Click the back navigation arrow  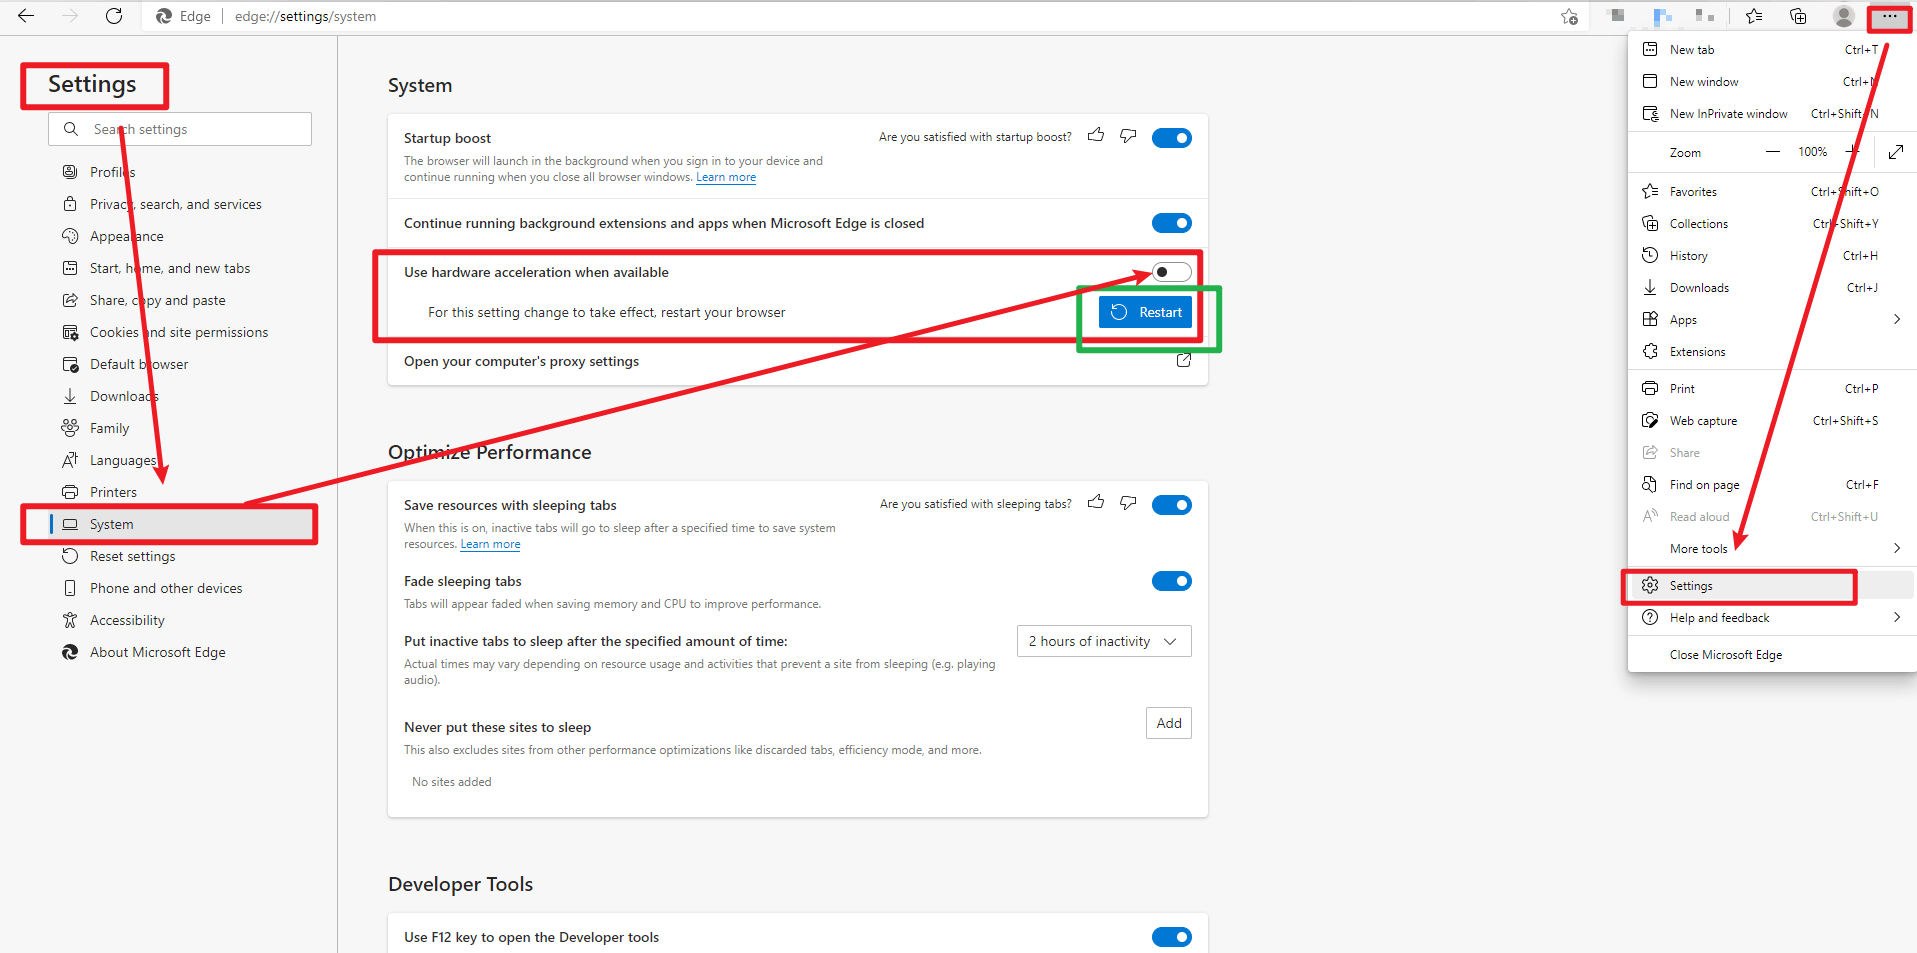pos(26,16)
